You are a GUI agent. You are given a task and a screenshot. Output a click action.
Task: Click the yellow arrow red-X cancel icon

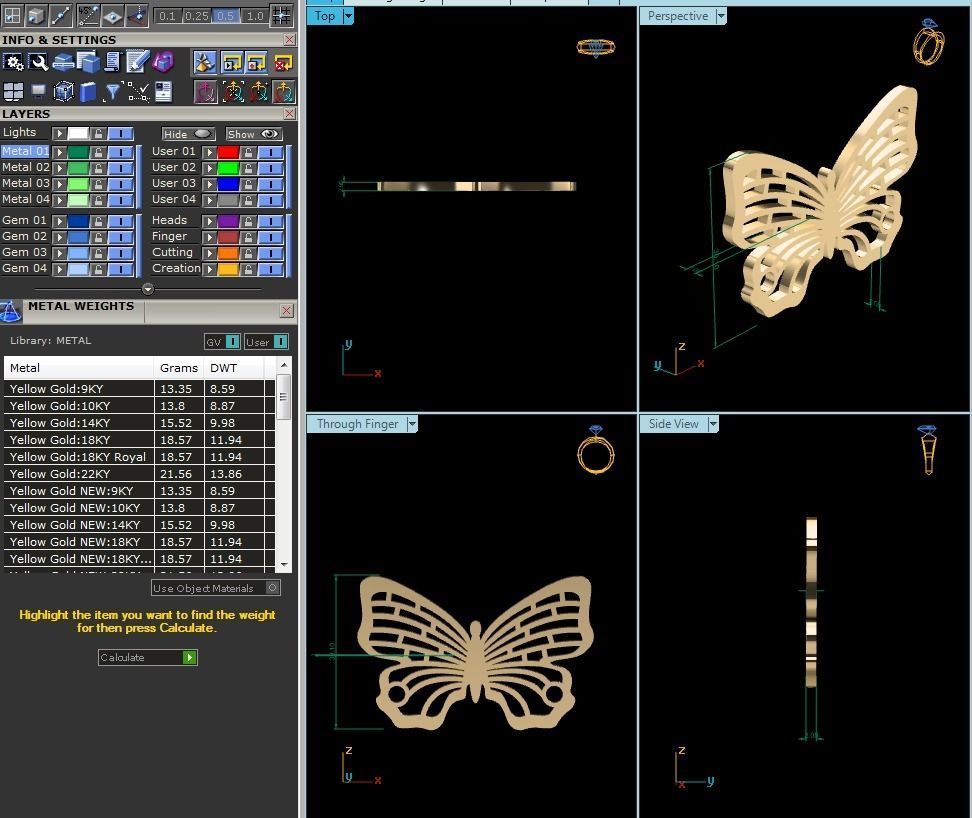click(283, 63)
